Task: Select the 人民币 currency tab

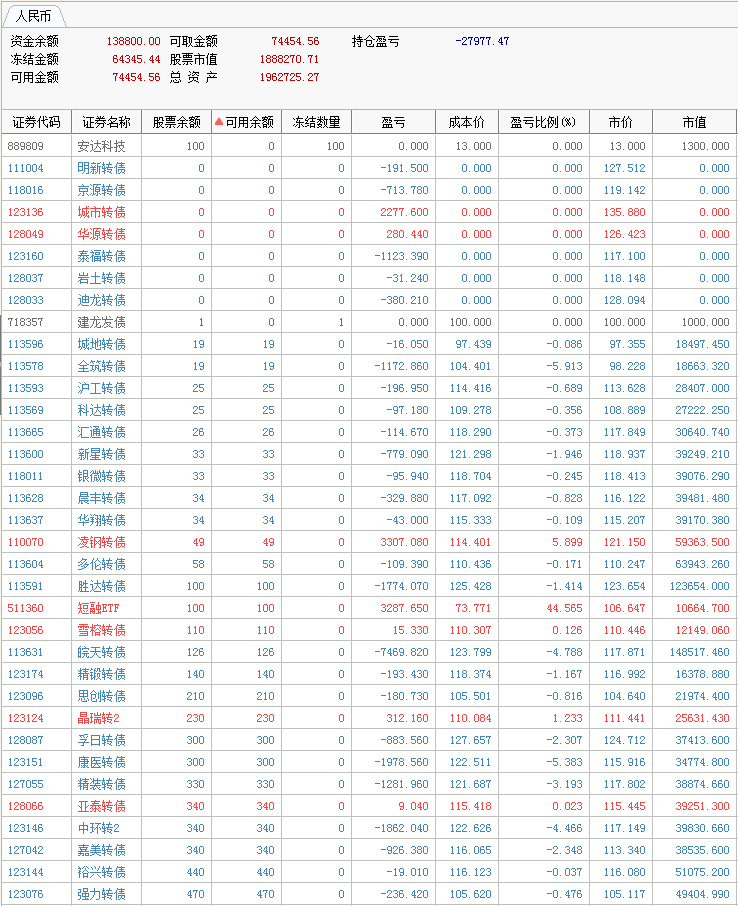Action: (x=33, y=16)
